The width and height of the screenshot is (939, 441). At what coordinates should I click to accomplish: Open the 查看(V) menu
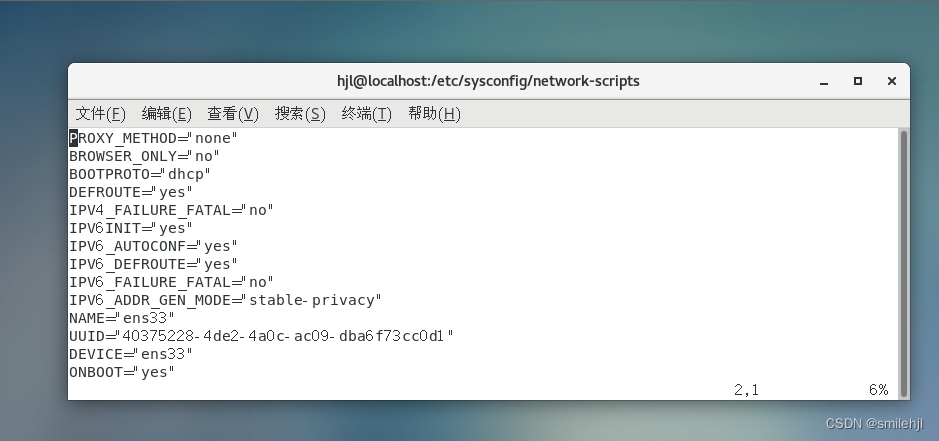(x=233, y=114)
